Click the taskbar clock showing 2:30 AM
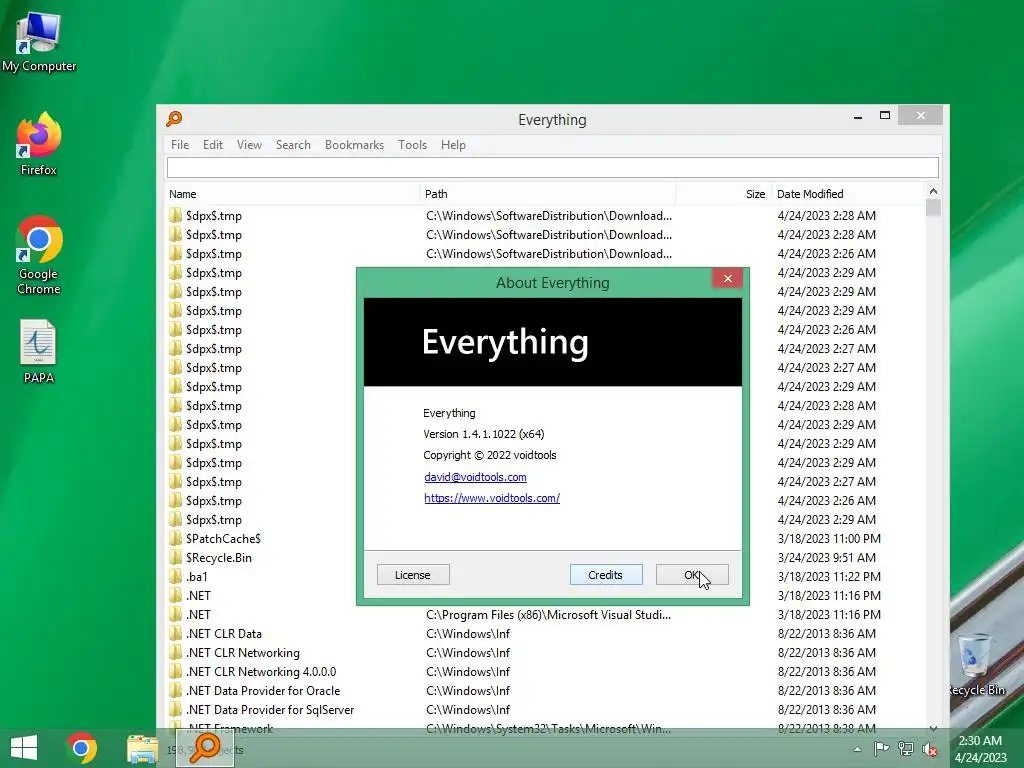 980,749
